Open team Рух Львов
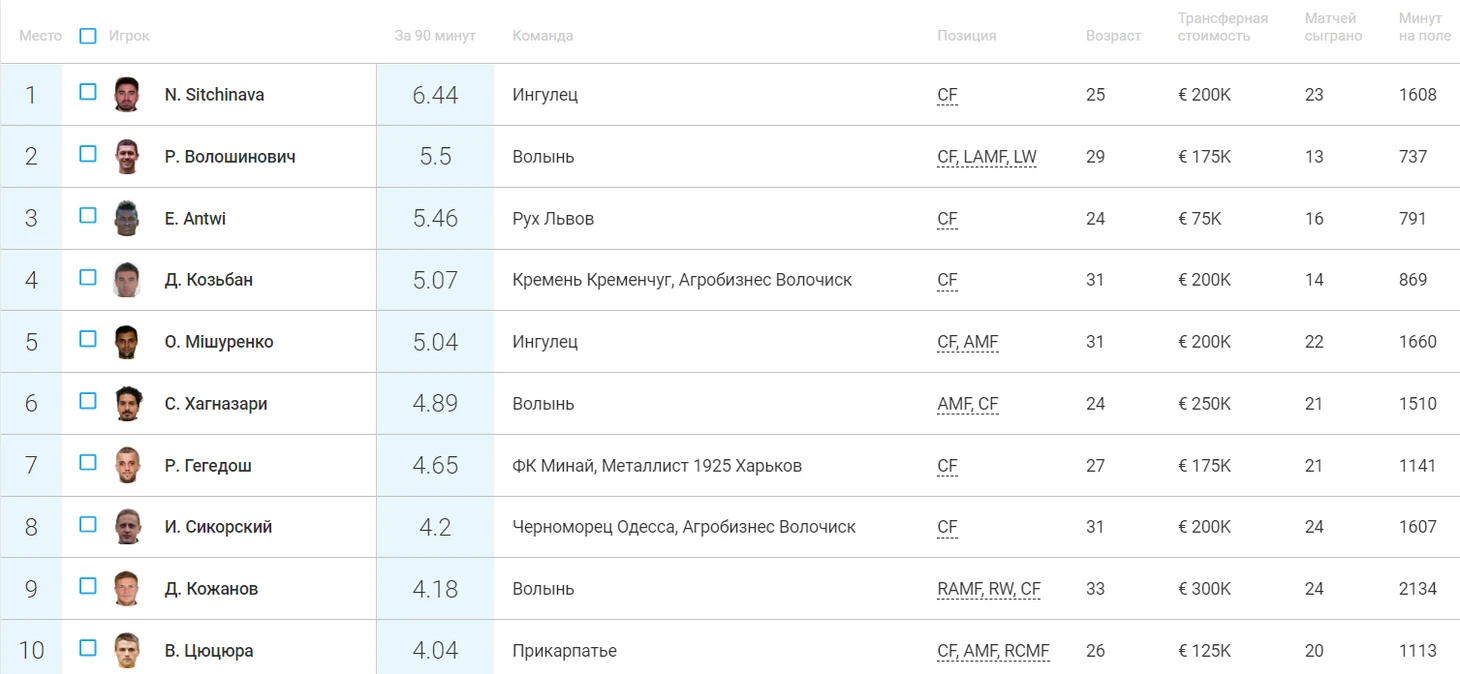Viewport: 1460px width, 674px height. (552, 219)
